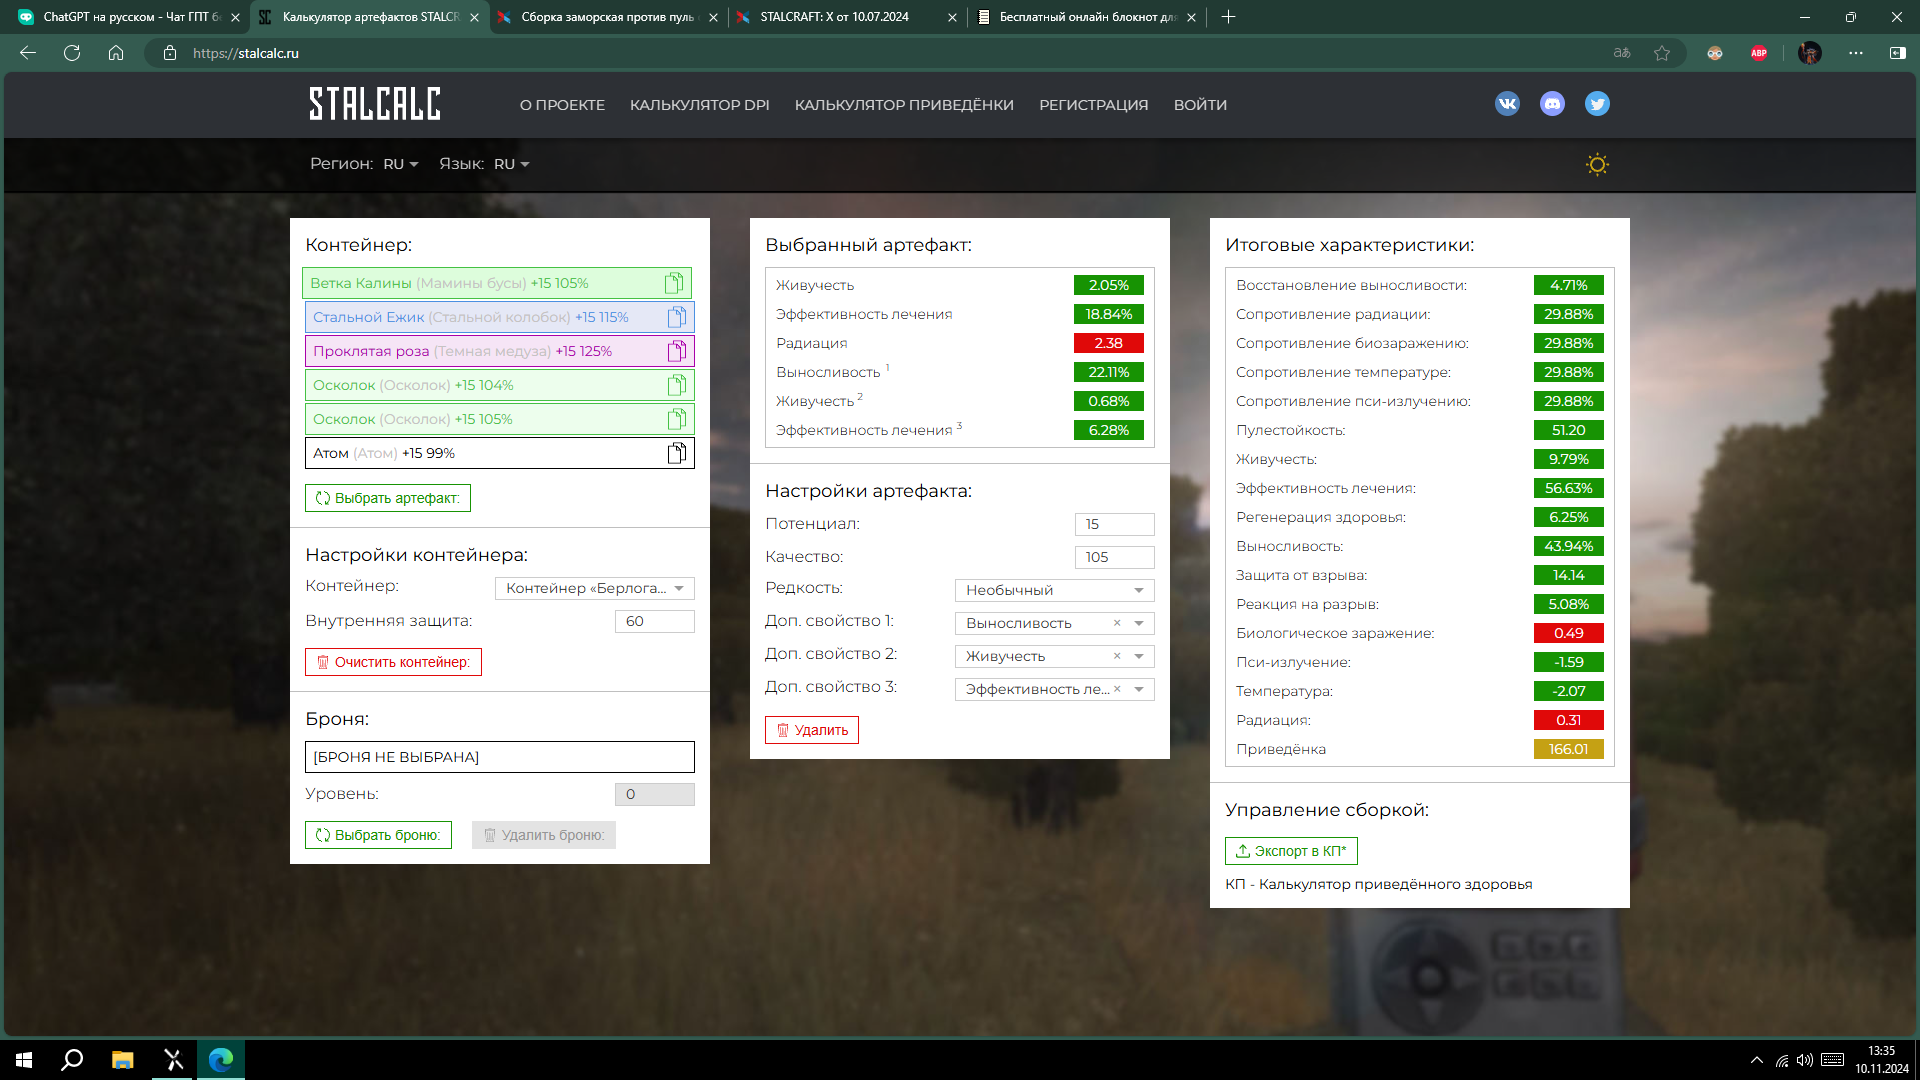Focus the Внутренняя защита input field
The height and width of the screenshot is (1080, 1920).
pos(655,621)
